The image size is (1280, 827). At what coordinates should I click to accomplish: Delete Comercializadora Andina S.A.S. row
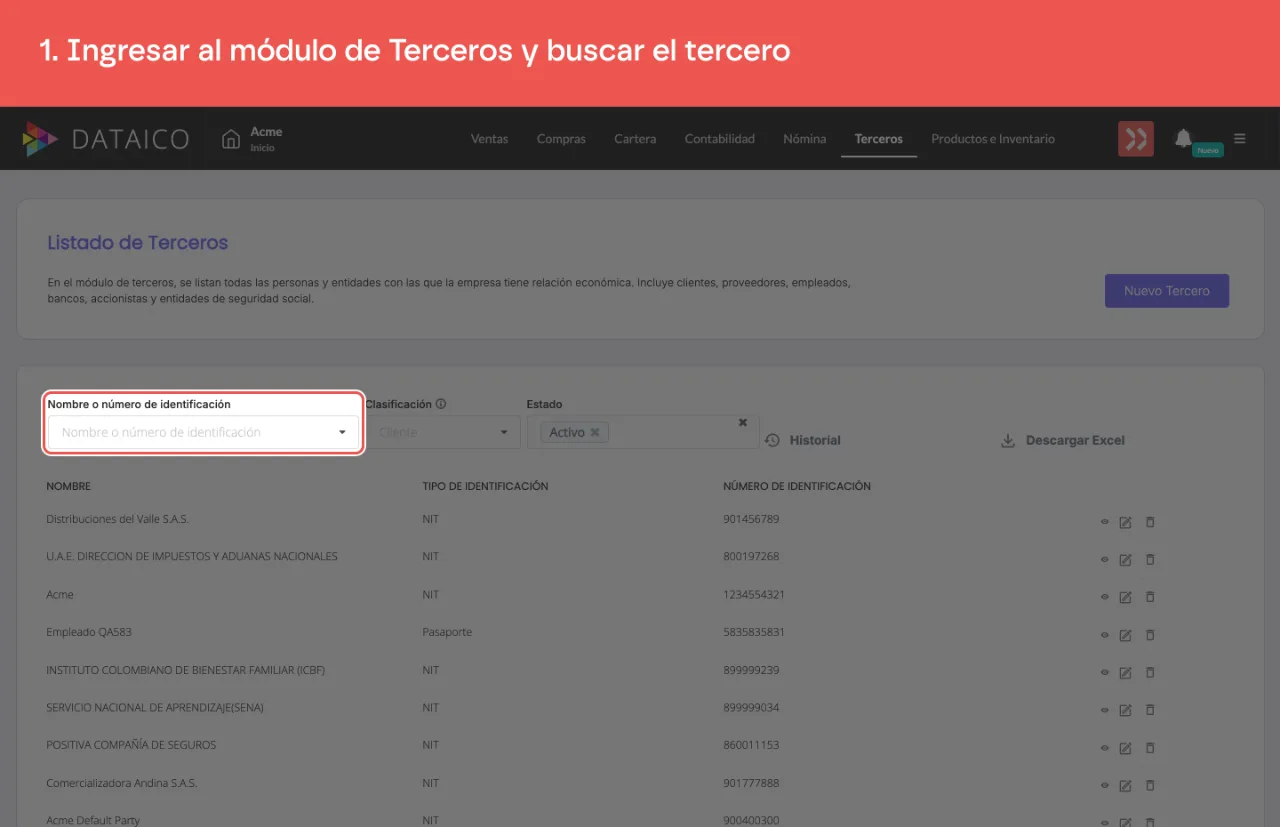[1150, 785]
